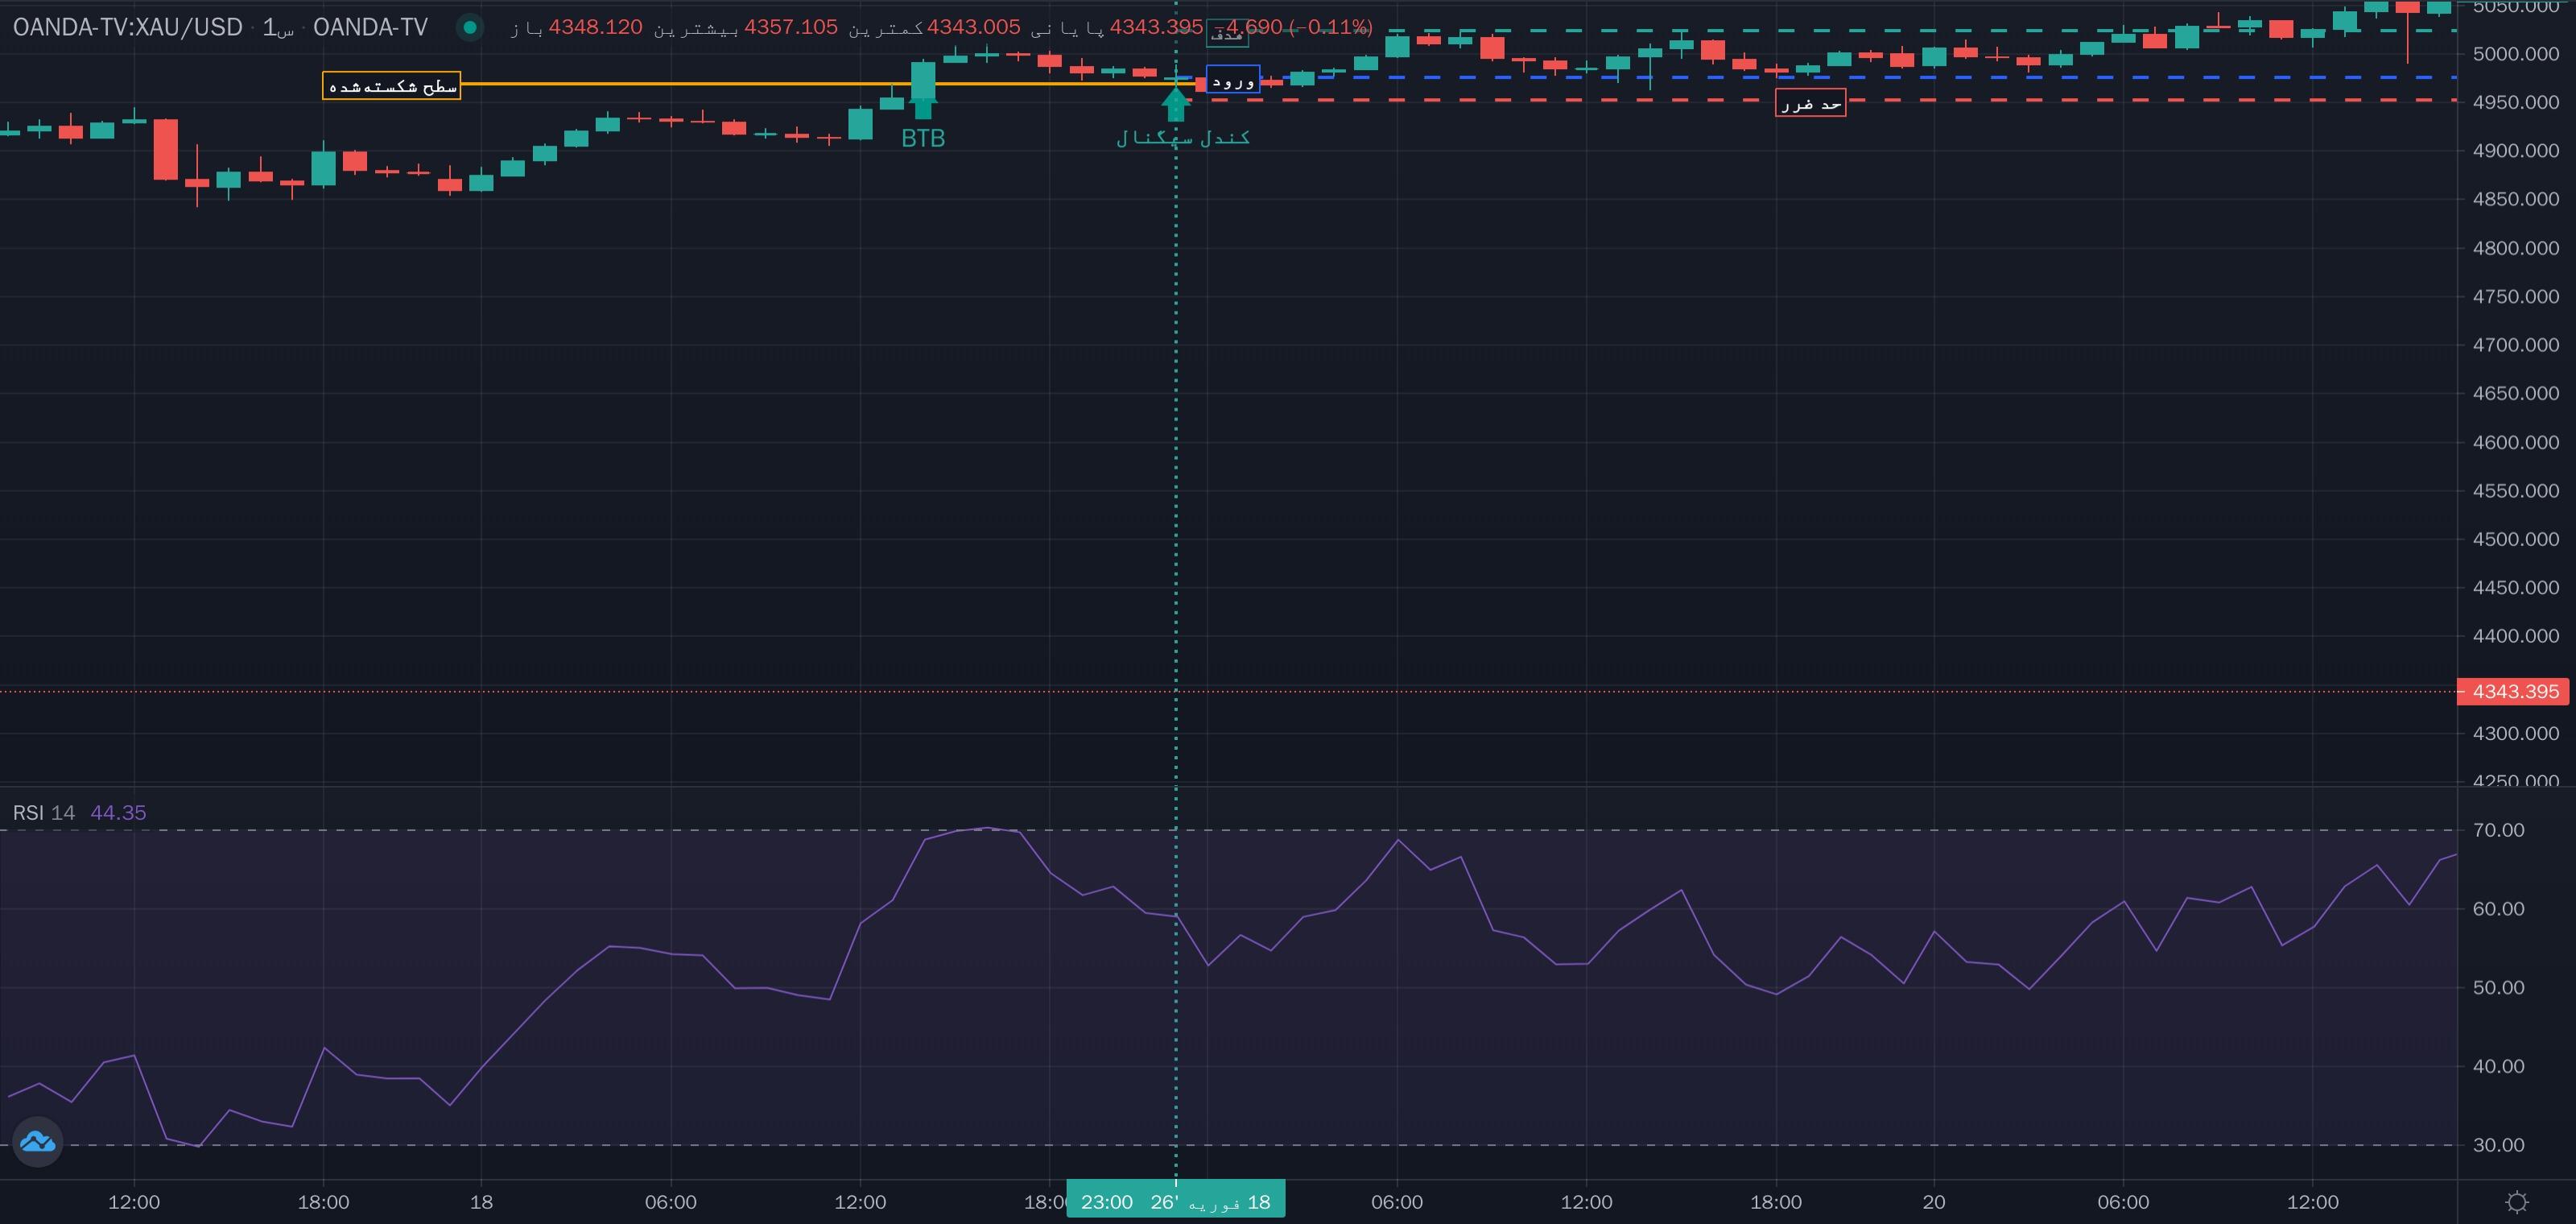Image resolution: width=2576 pixels, height=1224 pixels.
Task: Select the red stop-loss label box
Action: (x=1810, y=103)
